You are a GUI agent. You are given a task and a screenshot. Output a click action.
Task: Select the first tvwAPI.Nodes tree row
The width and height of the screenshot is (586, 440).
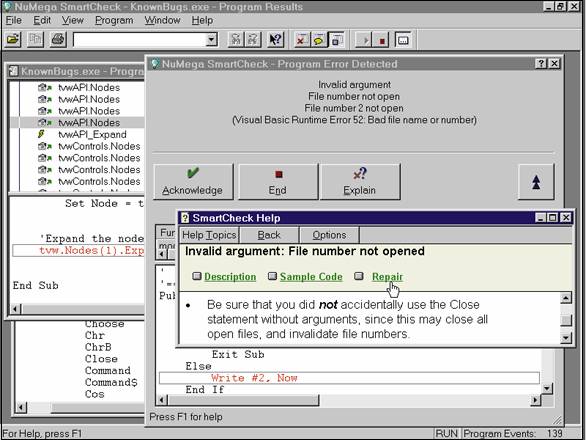click(x=89, y=87)
